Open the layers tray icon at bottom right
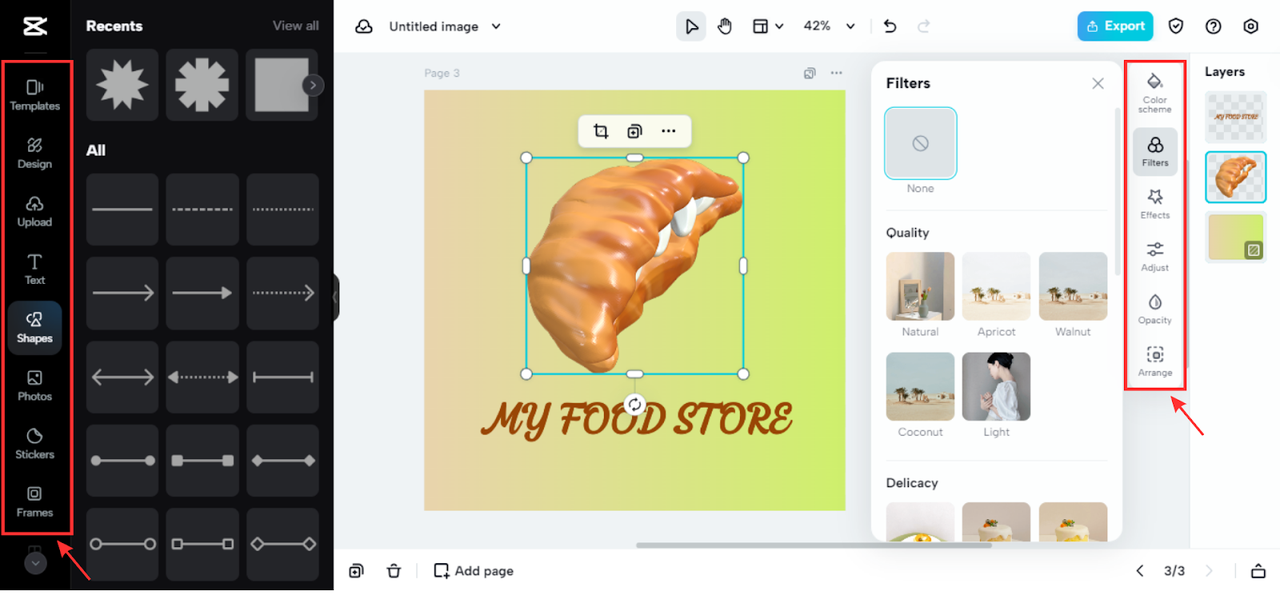The image size is (1280, 595). (1258, 571)
